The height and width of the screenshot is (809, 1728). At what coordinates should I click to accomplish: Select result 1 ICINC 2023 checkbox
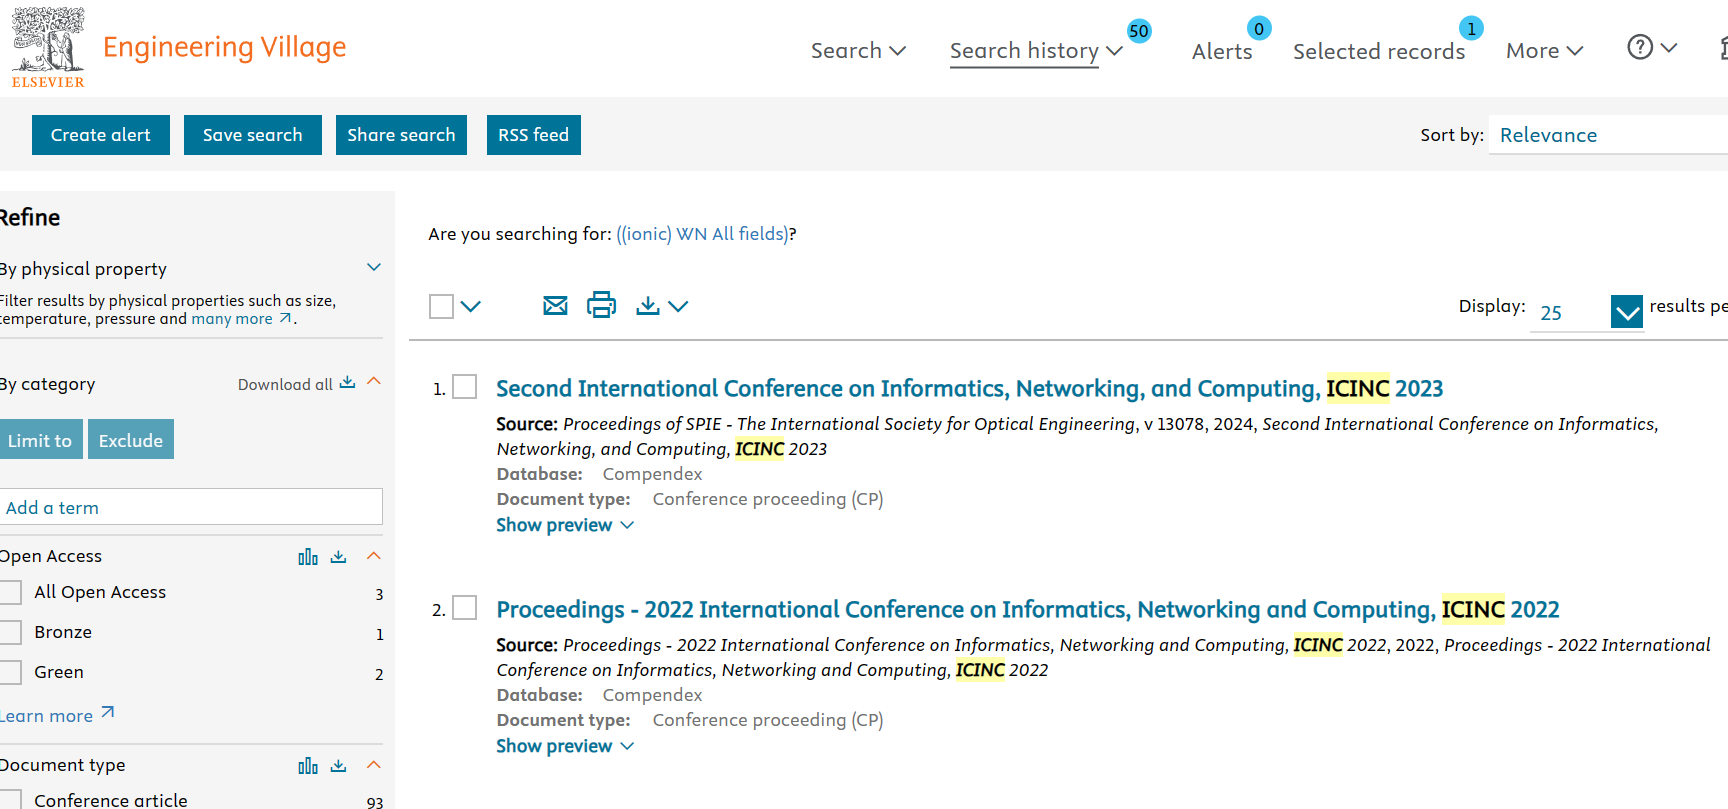point(465,387)
